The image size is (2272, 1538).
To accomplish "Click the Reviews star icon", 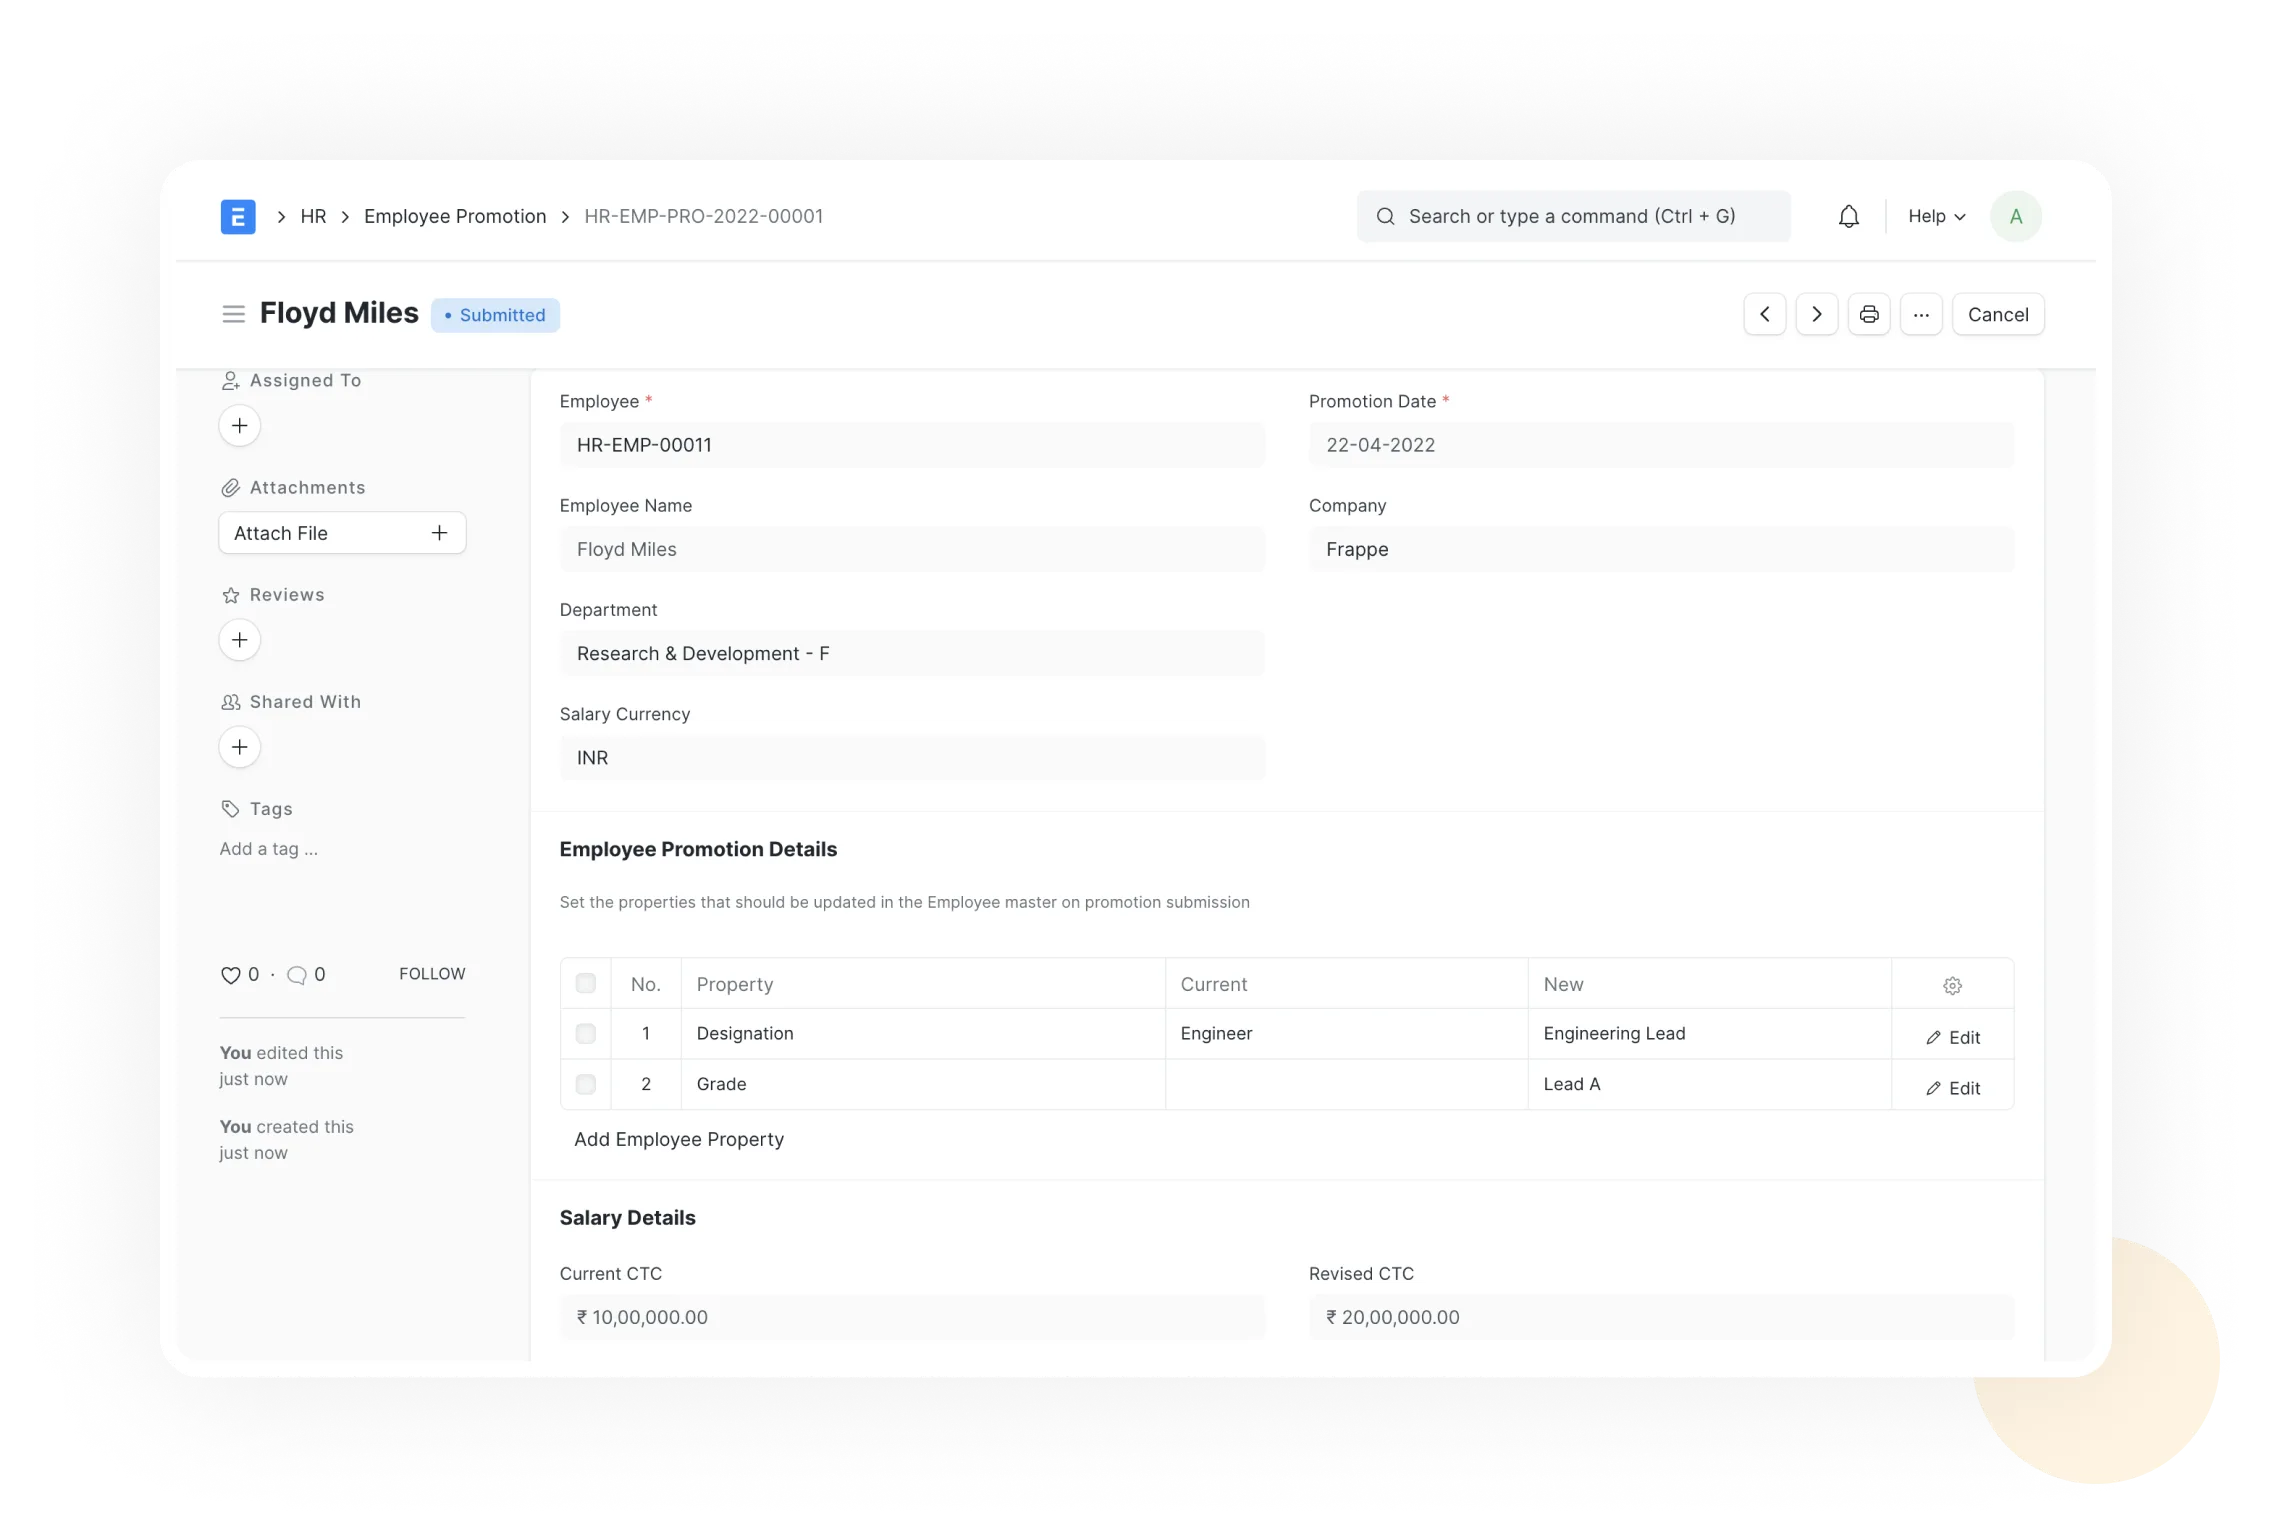I will [230, 595].
